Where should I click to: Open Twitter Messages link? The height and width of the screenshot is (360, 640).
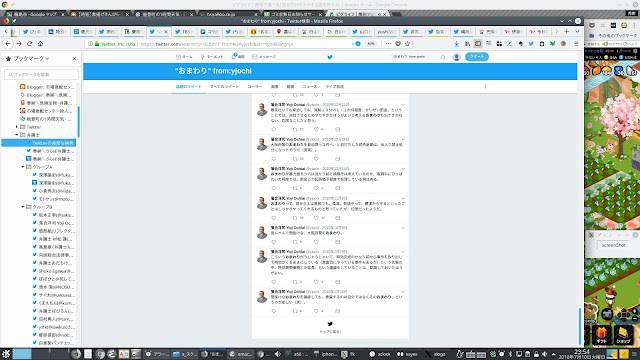pyautogui.click(x=264, y=57)
